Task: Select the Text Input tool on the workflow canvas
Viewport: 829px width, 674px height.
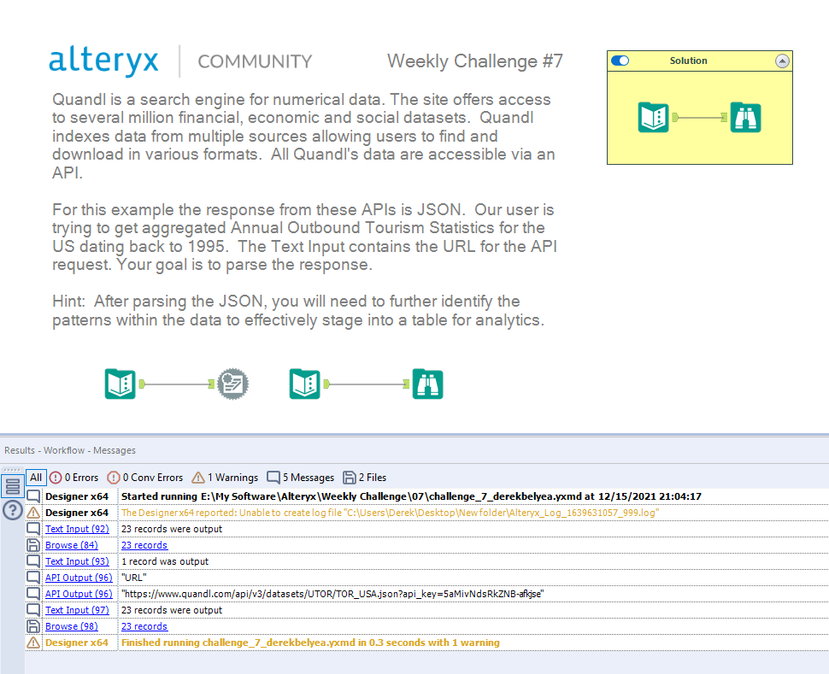Action: click(x=120, y=384)
